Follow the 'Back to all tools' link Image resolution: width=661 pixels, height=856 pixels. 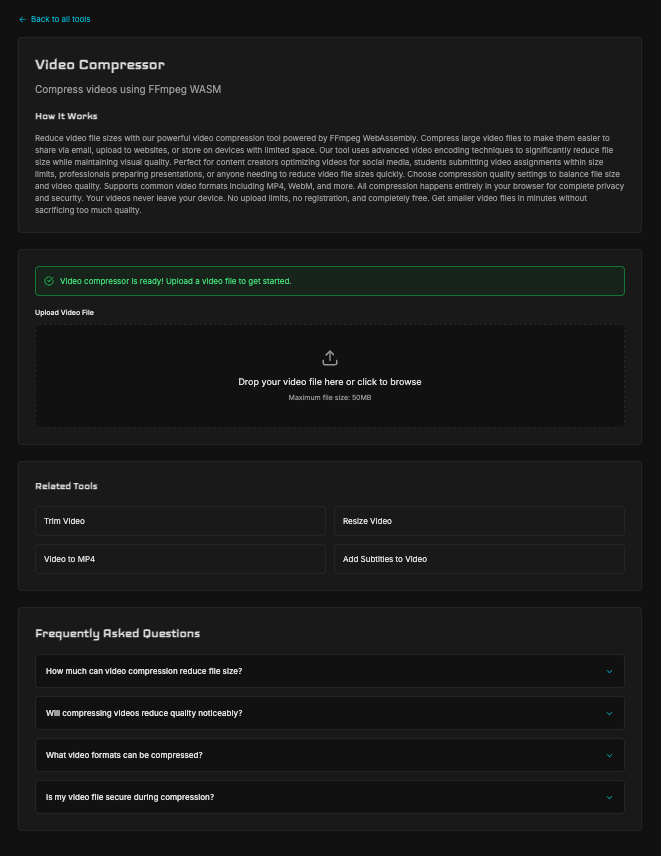54,19
